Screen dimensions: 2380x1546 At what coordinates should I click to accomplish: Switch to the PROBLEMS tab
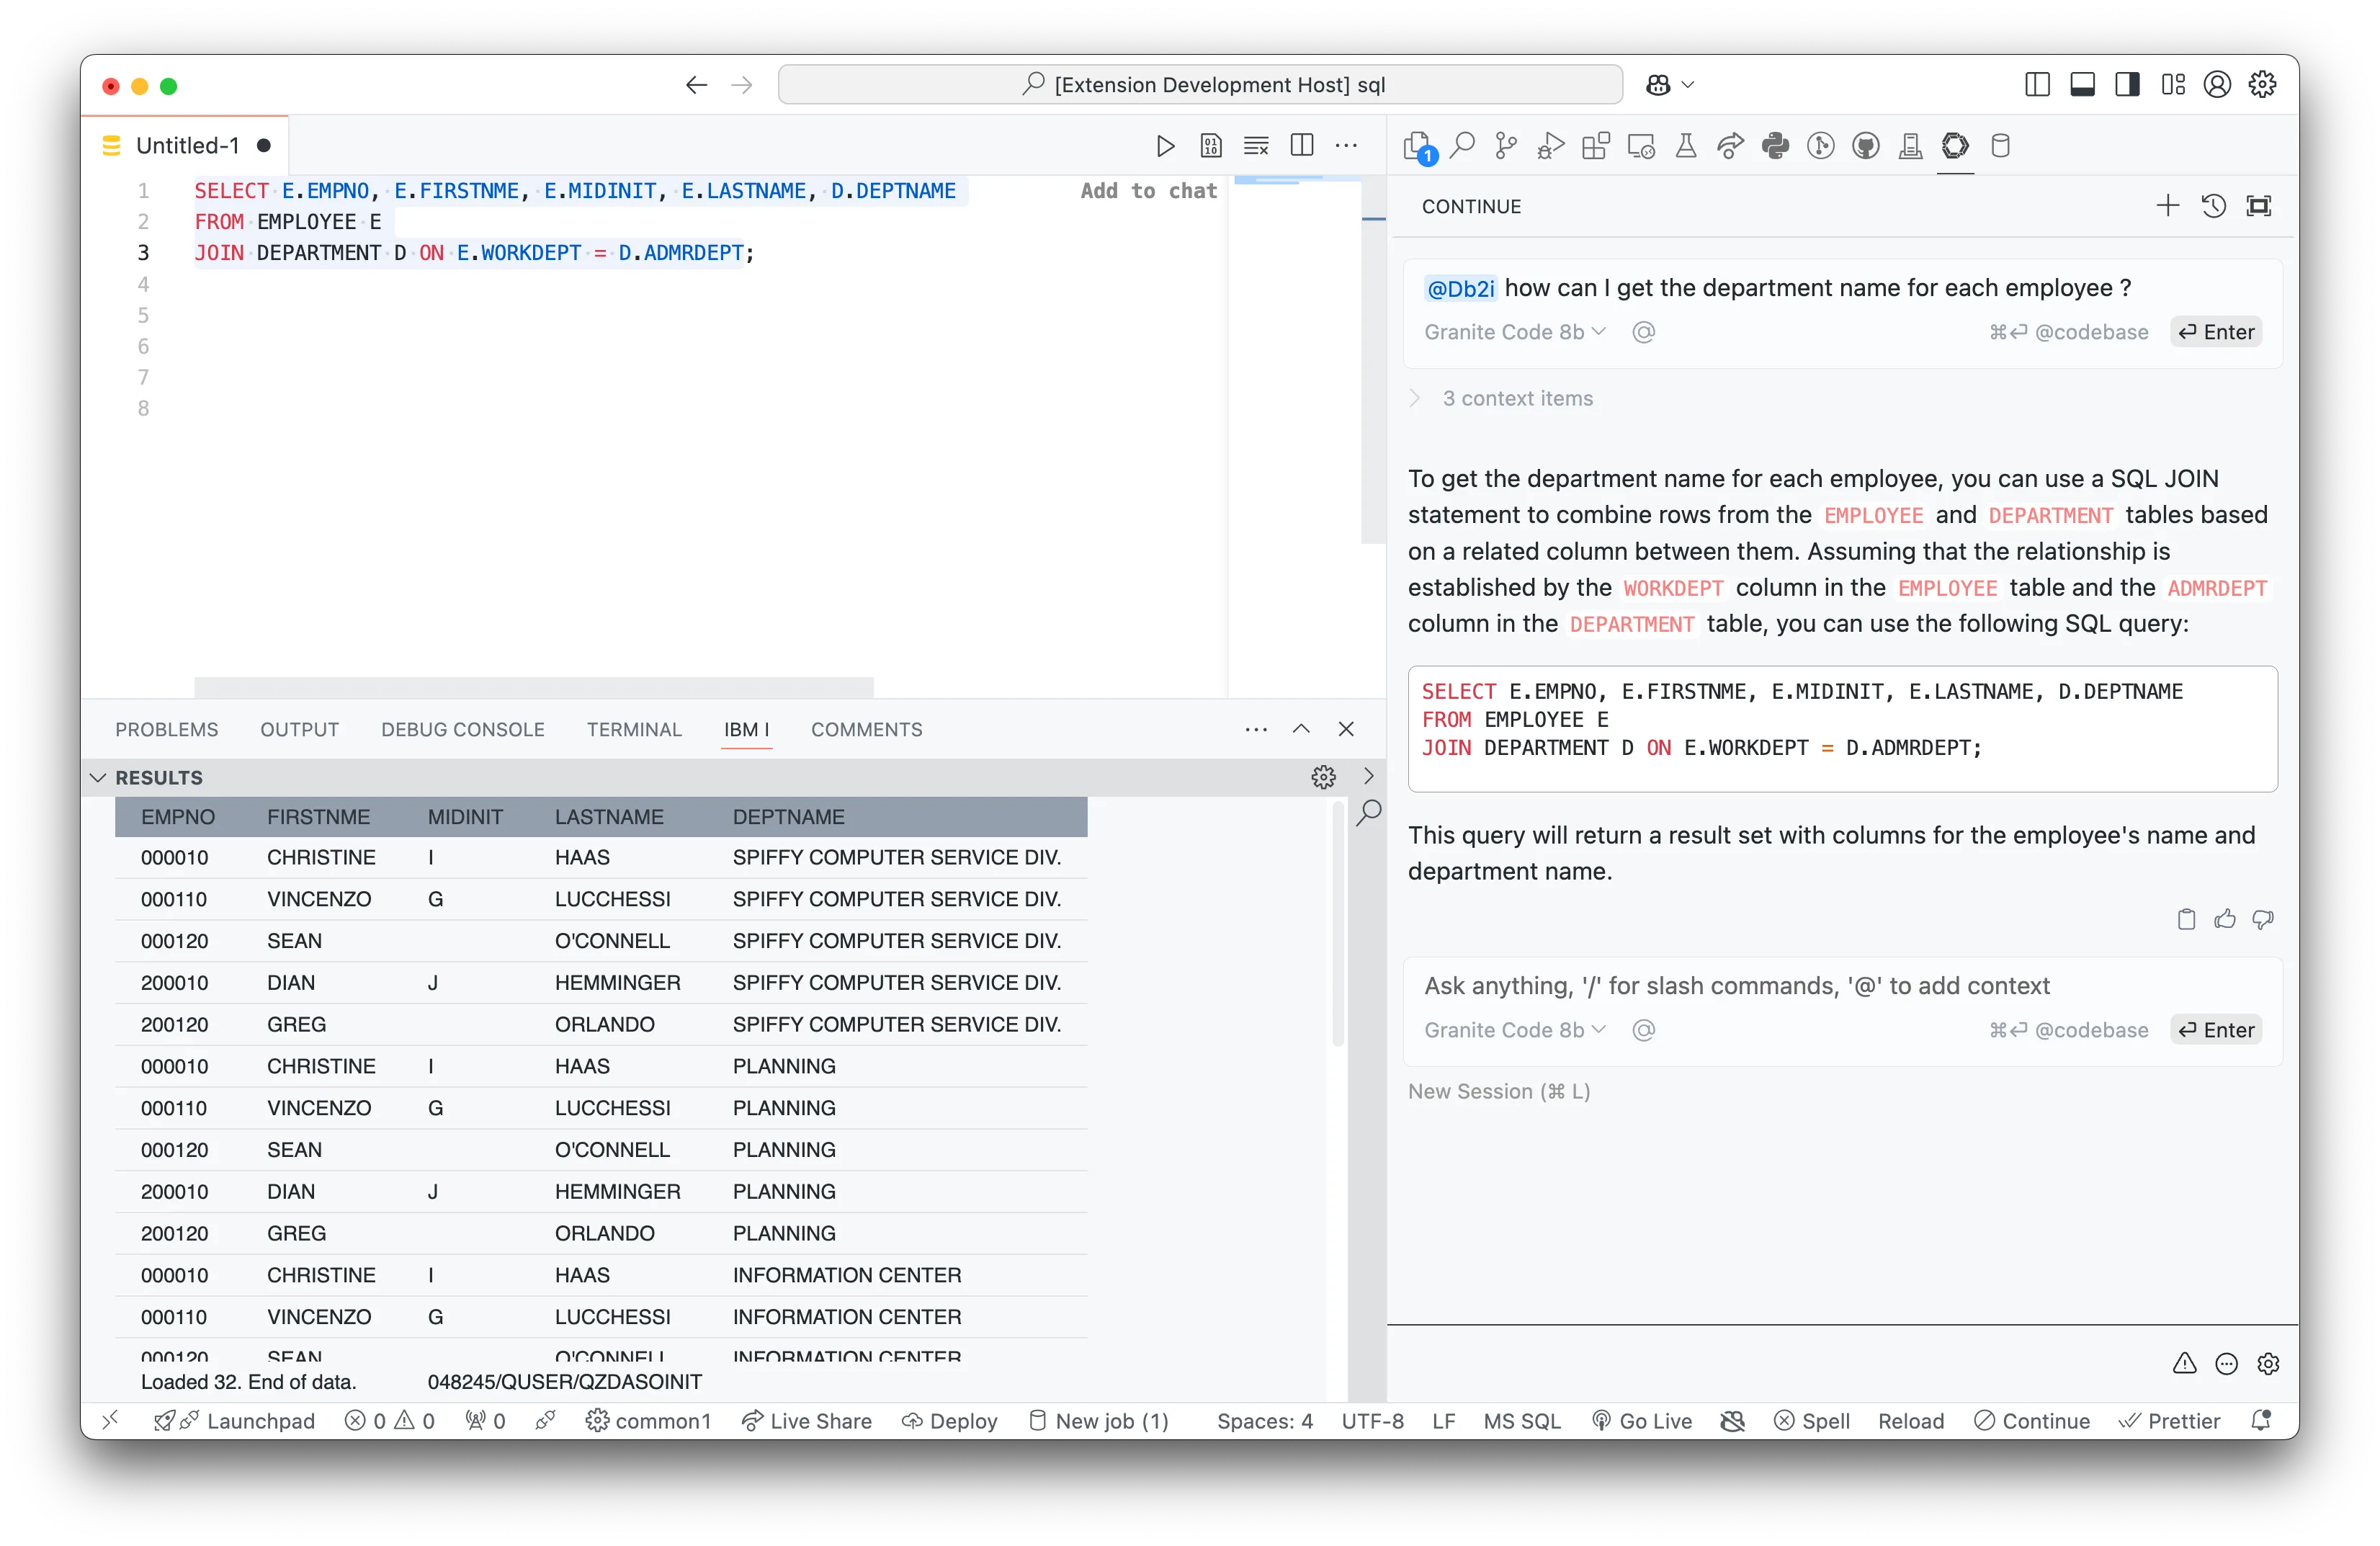(x=166, y=730)
